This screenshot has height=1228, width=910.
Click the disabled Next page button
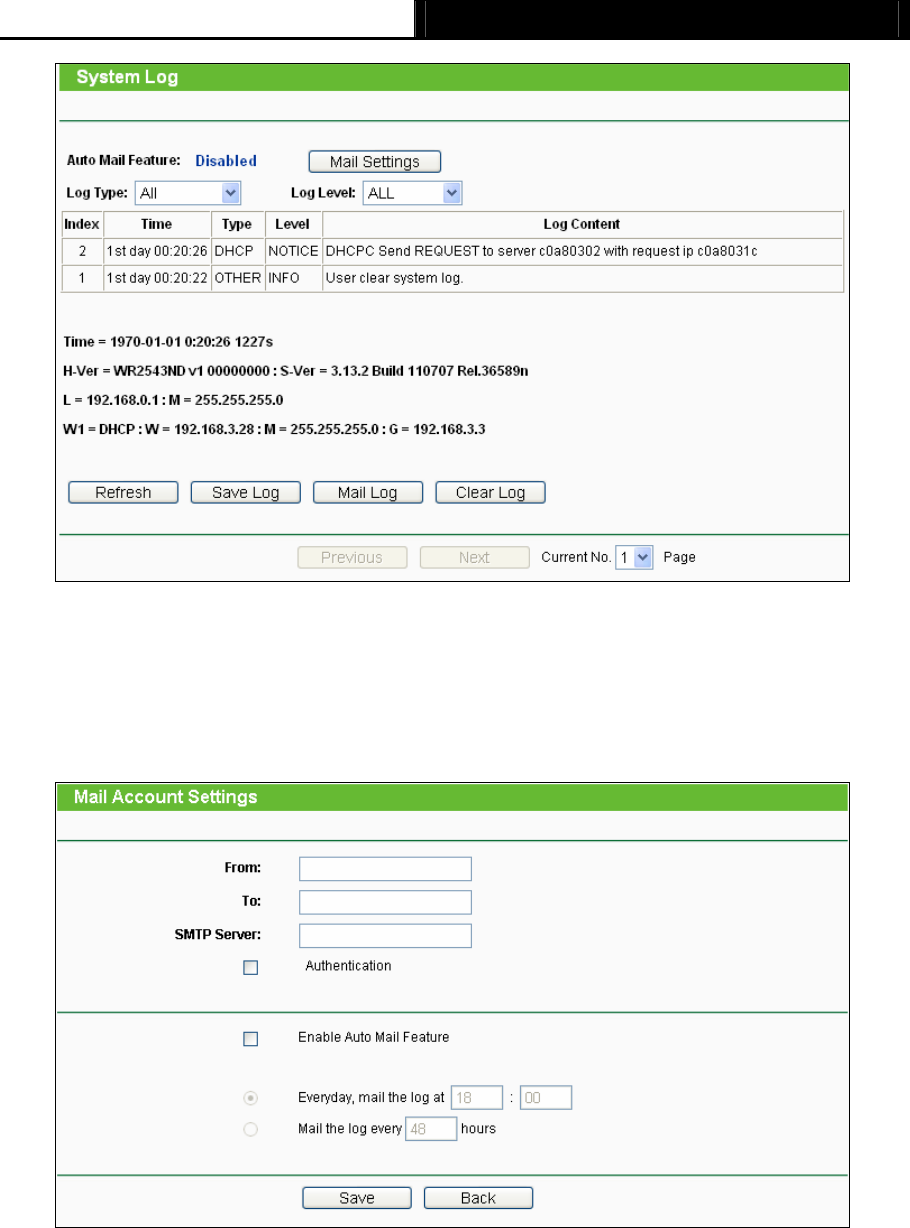coord(474,557)
